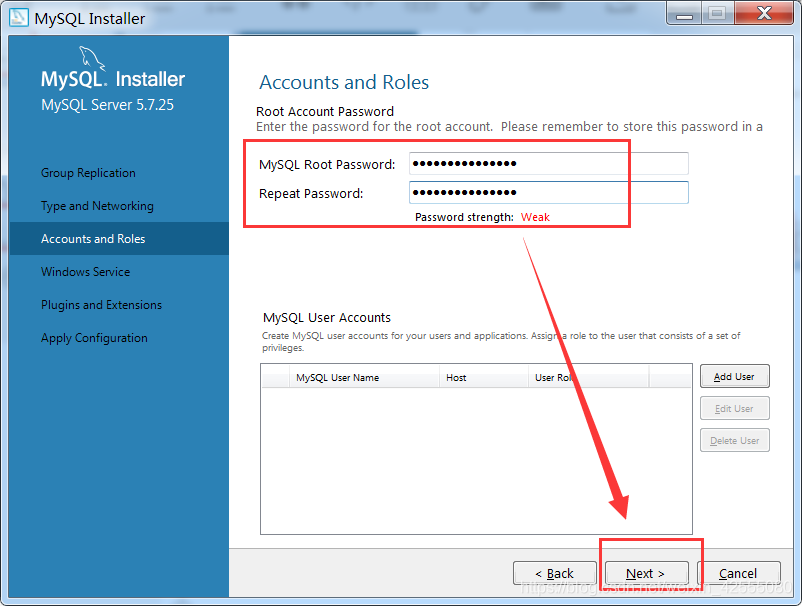Screen dimensions: 802x606
Task: Click the Host column header
Action: tap(483, 377)
